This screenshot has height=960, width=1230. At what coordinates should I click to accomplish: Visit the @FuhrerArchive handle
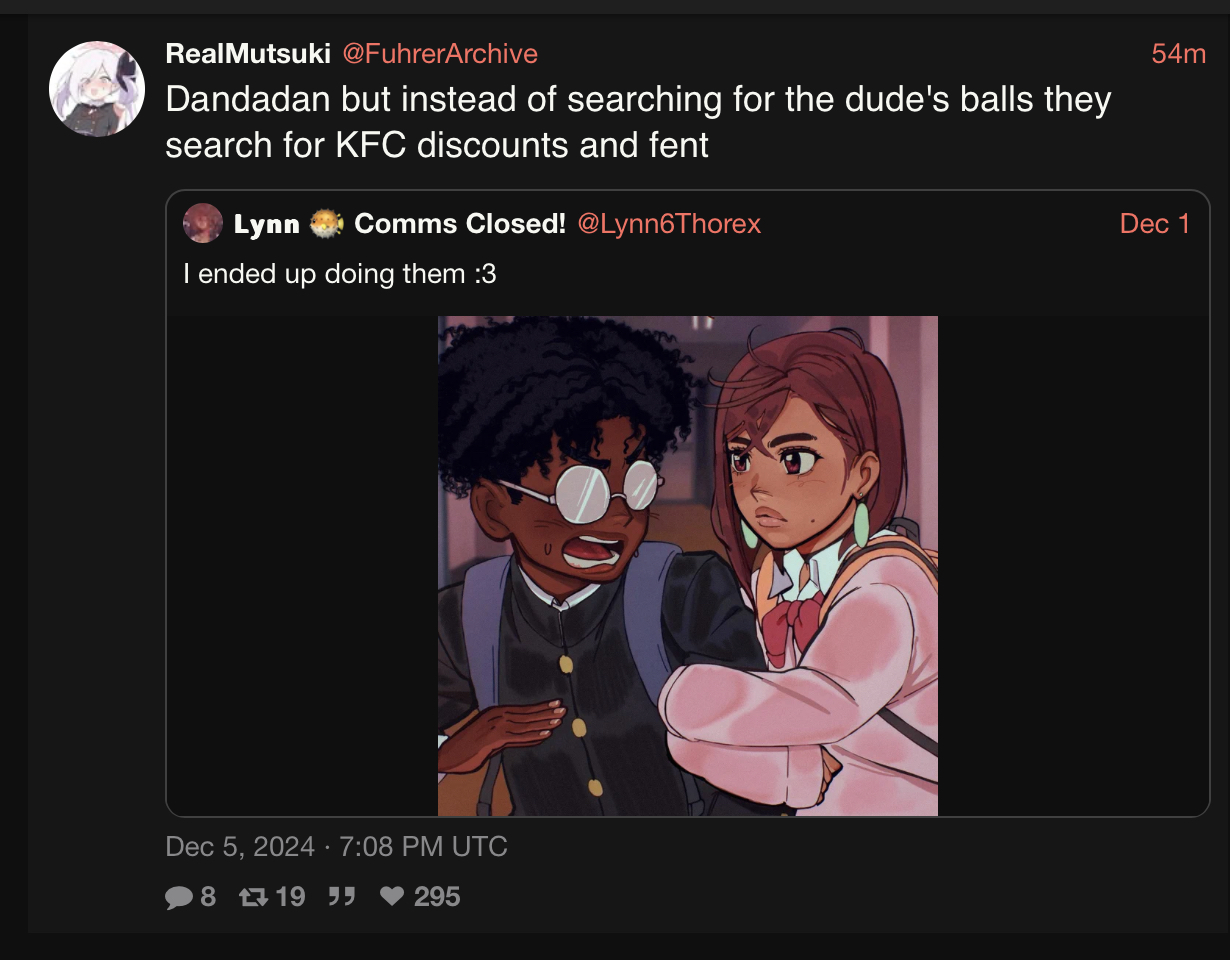click(440, 53)
